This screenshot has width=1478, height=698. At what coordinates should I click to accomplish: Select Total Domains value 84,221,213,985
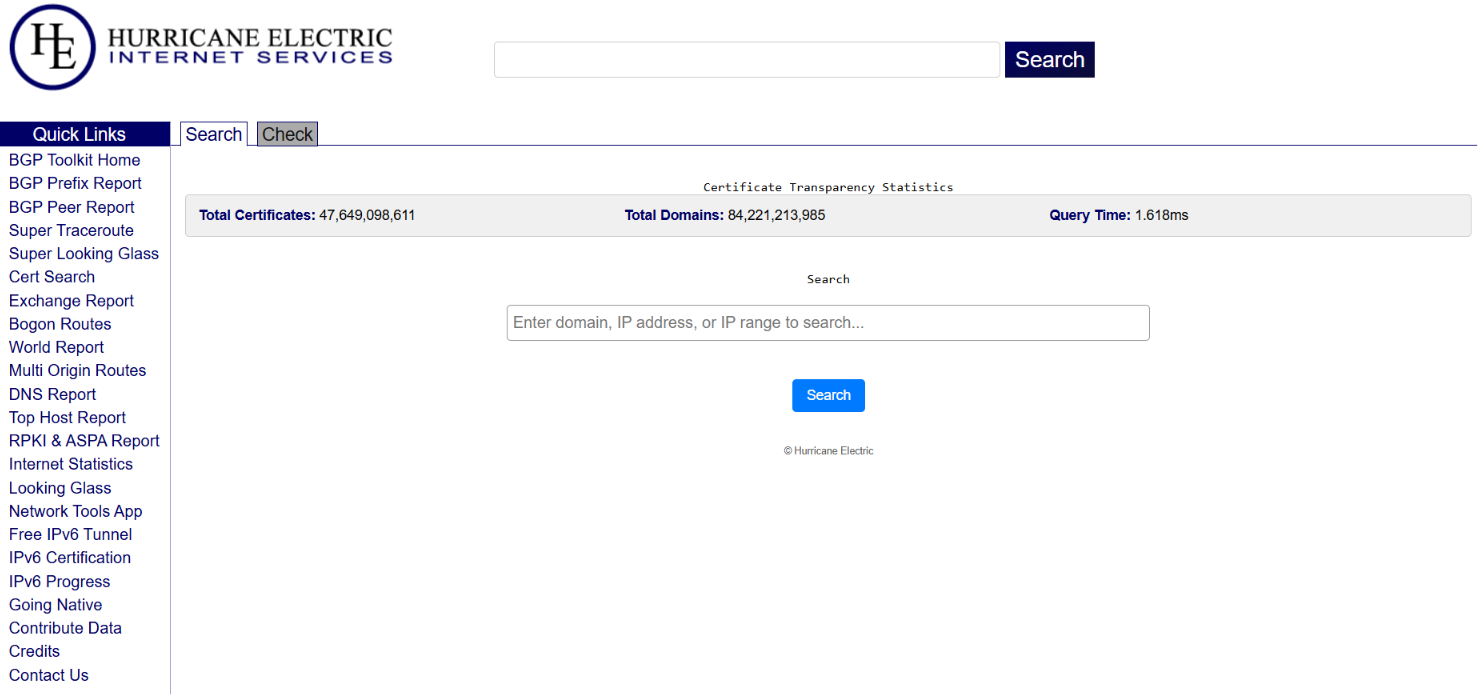[x=776, y=215]
